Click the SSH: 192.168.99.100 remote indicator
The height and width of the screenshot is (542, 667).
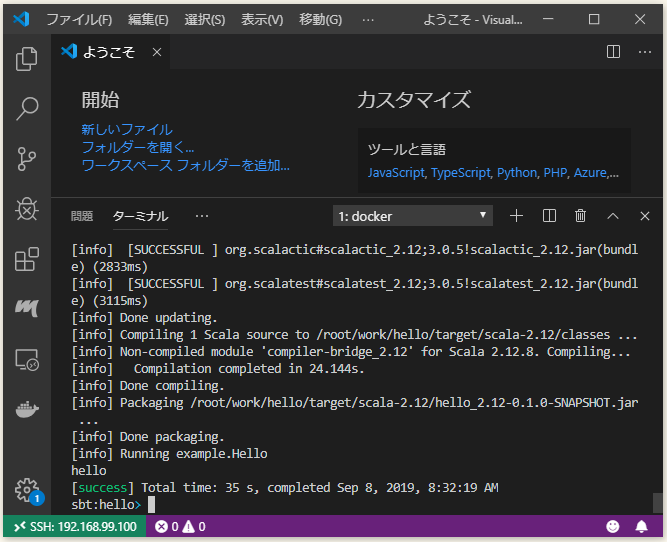tap(75, 527)
